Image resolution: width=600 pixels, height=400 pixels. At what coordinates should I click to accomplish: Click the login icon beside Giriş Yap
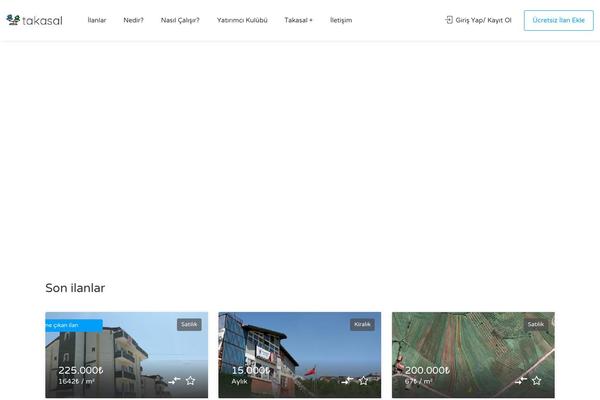[x=449, y=20]
